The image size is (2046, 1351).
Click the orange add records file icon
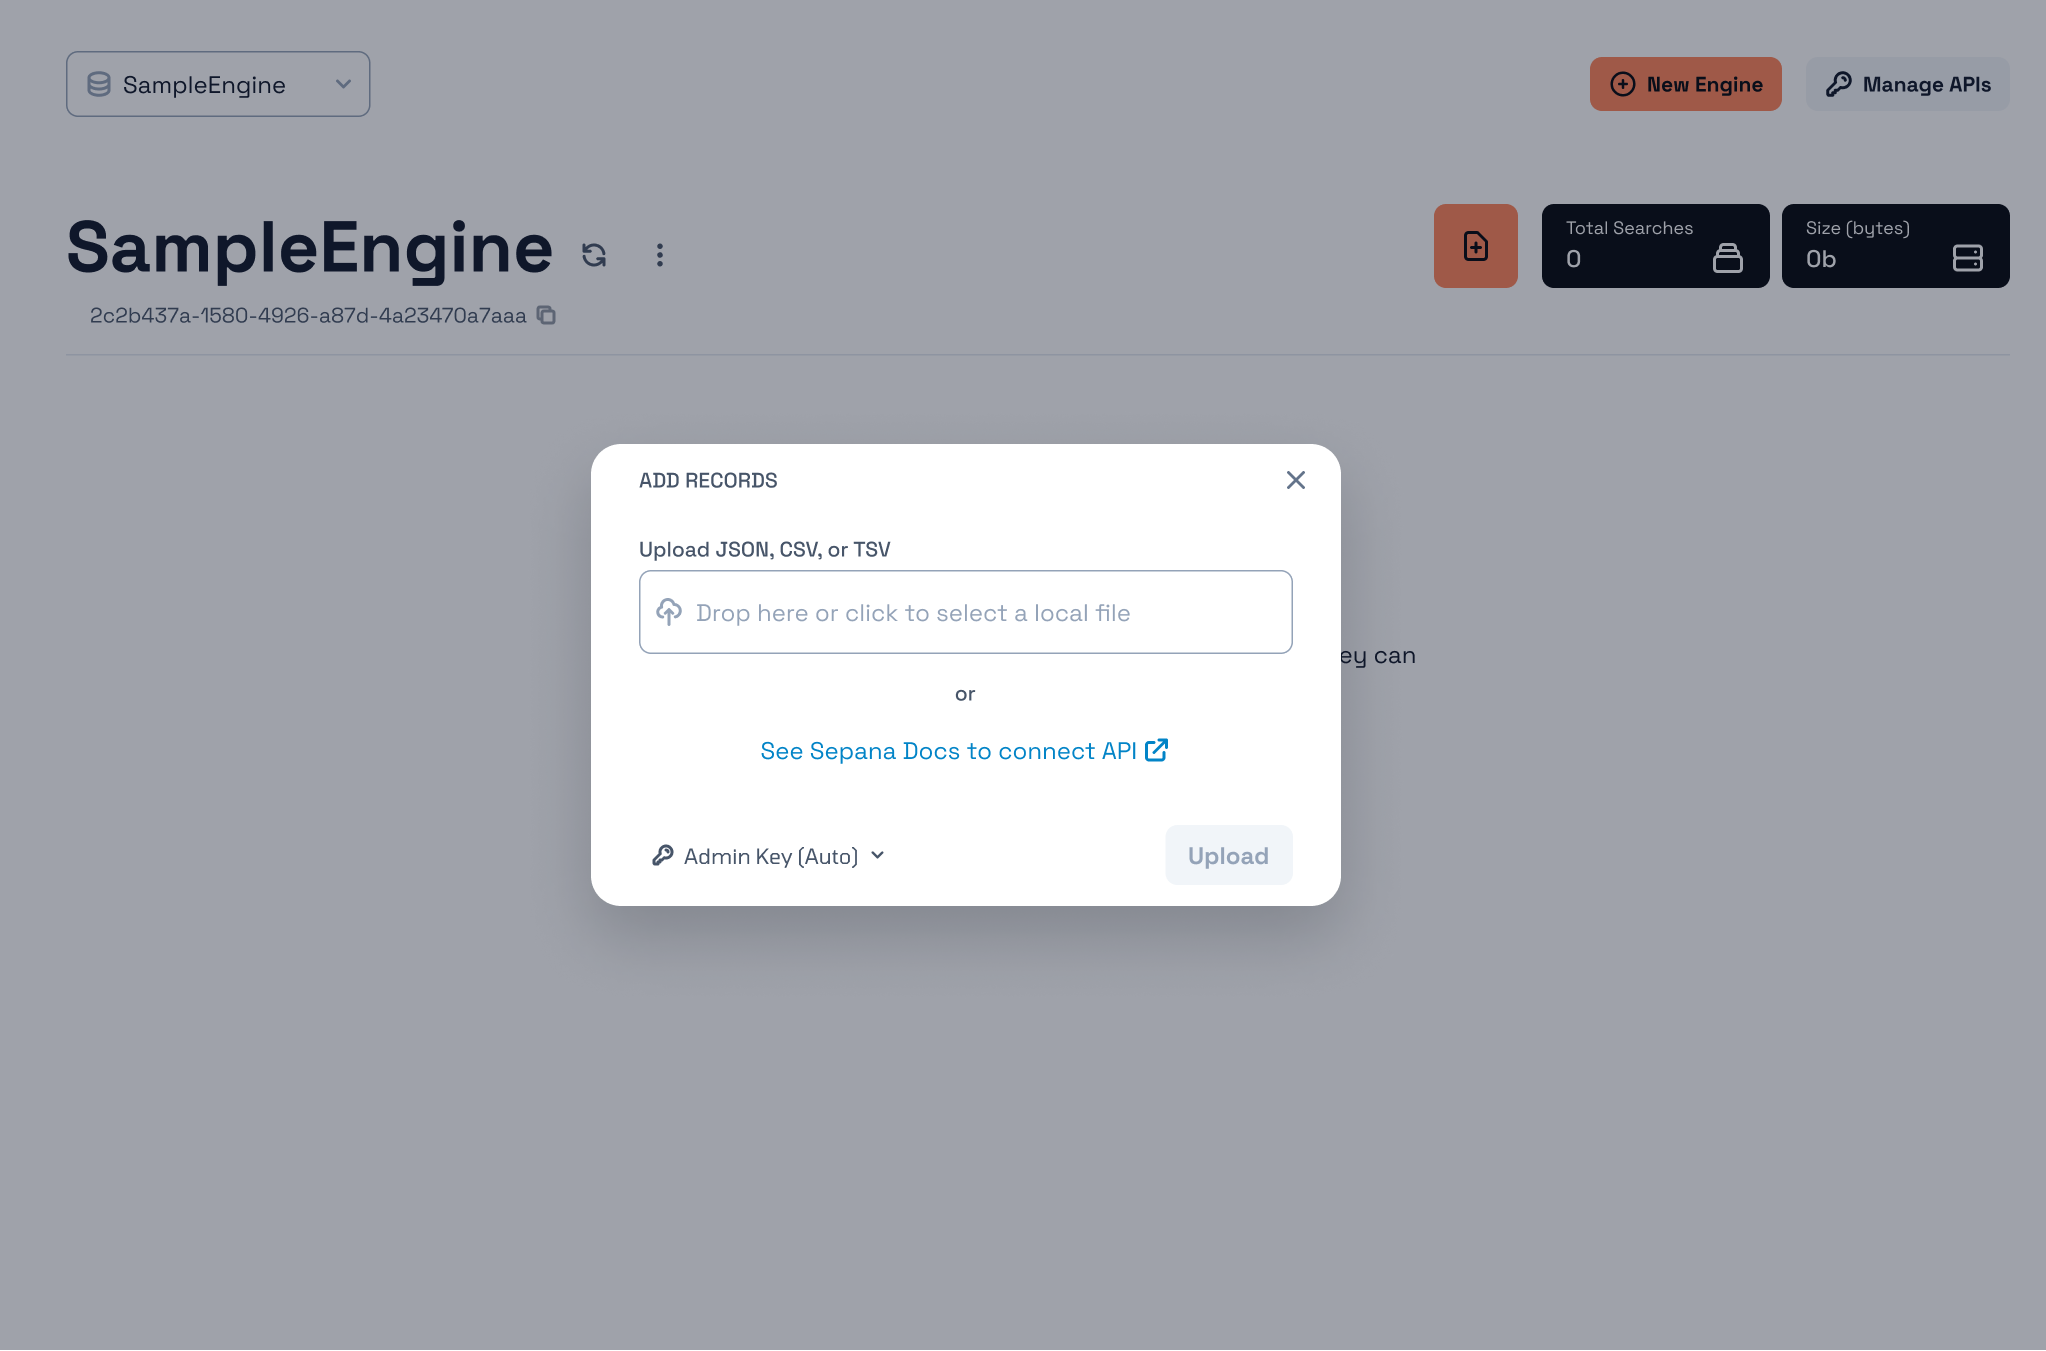[x=1475, y=246]
